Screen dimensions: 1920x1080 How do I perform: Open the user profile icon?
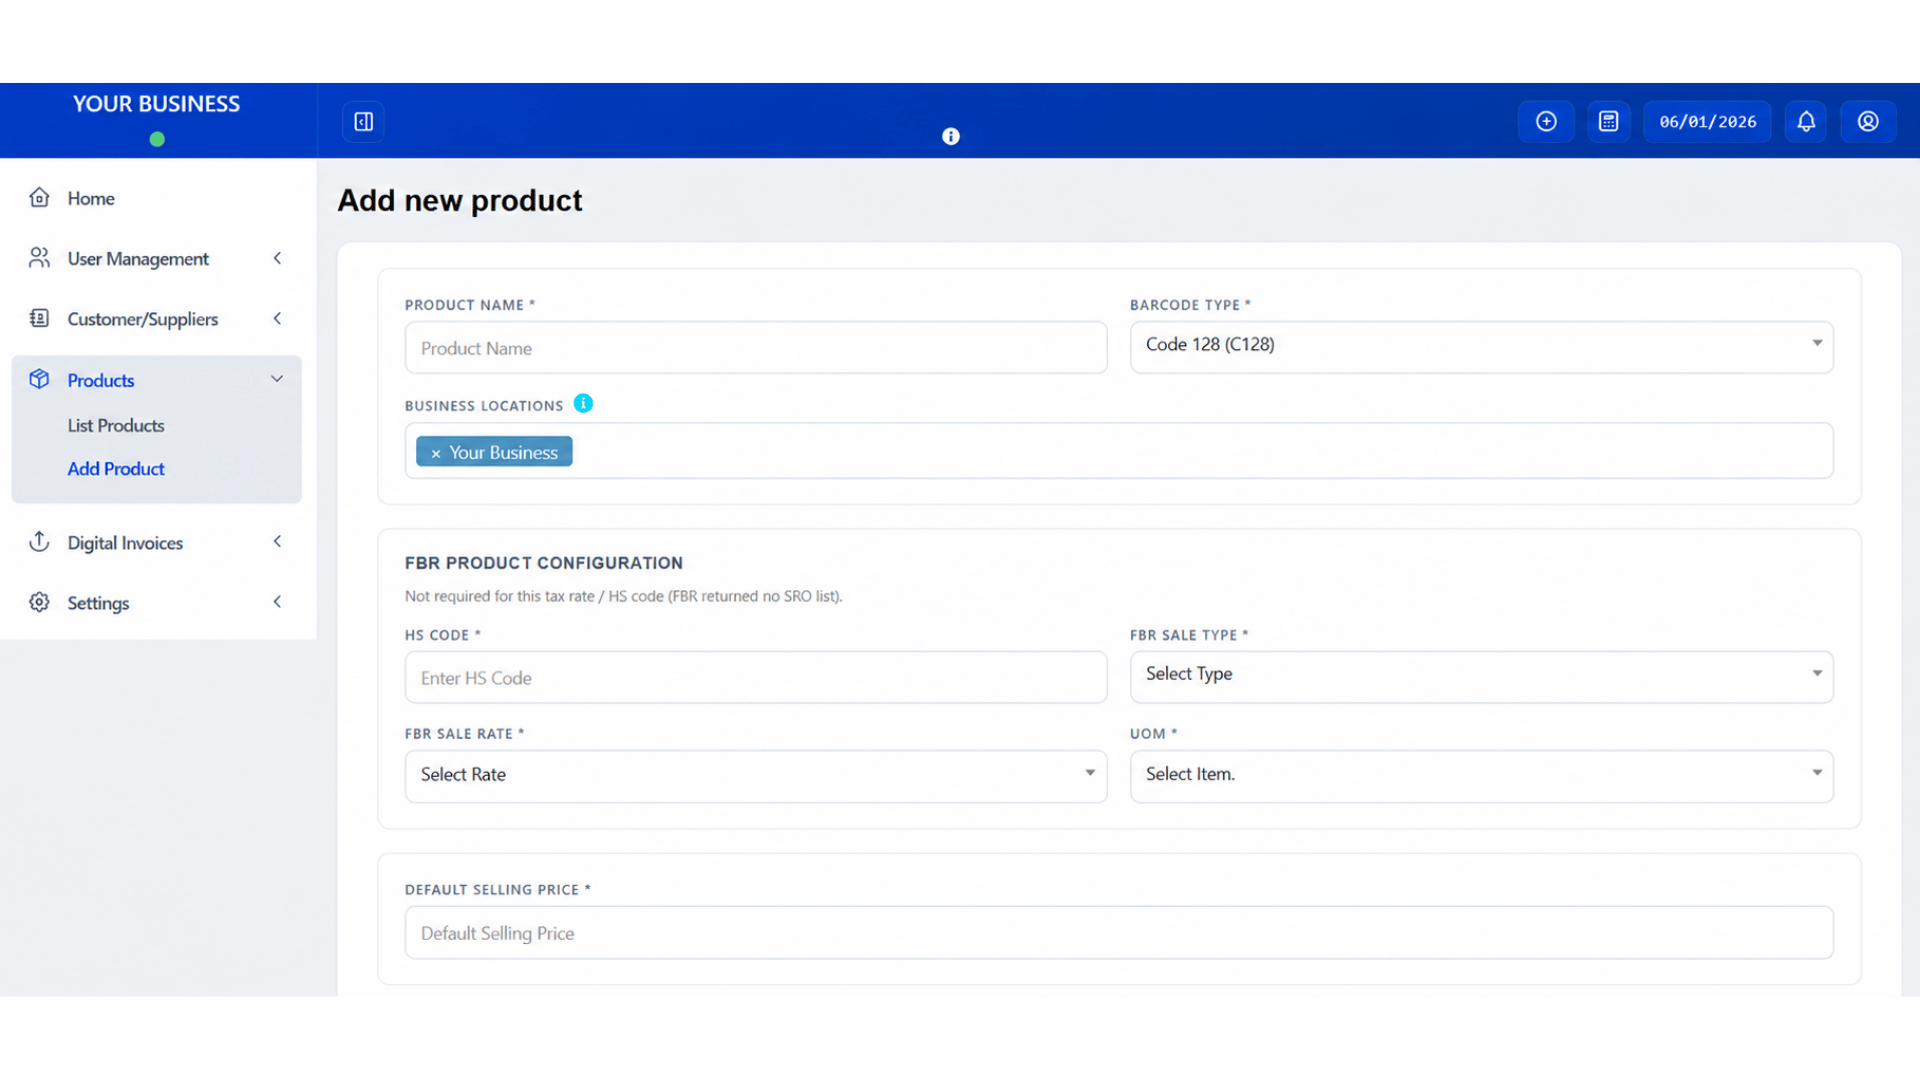(x=1868, y=121)
